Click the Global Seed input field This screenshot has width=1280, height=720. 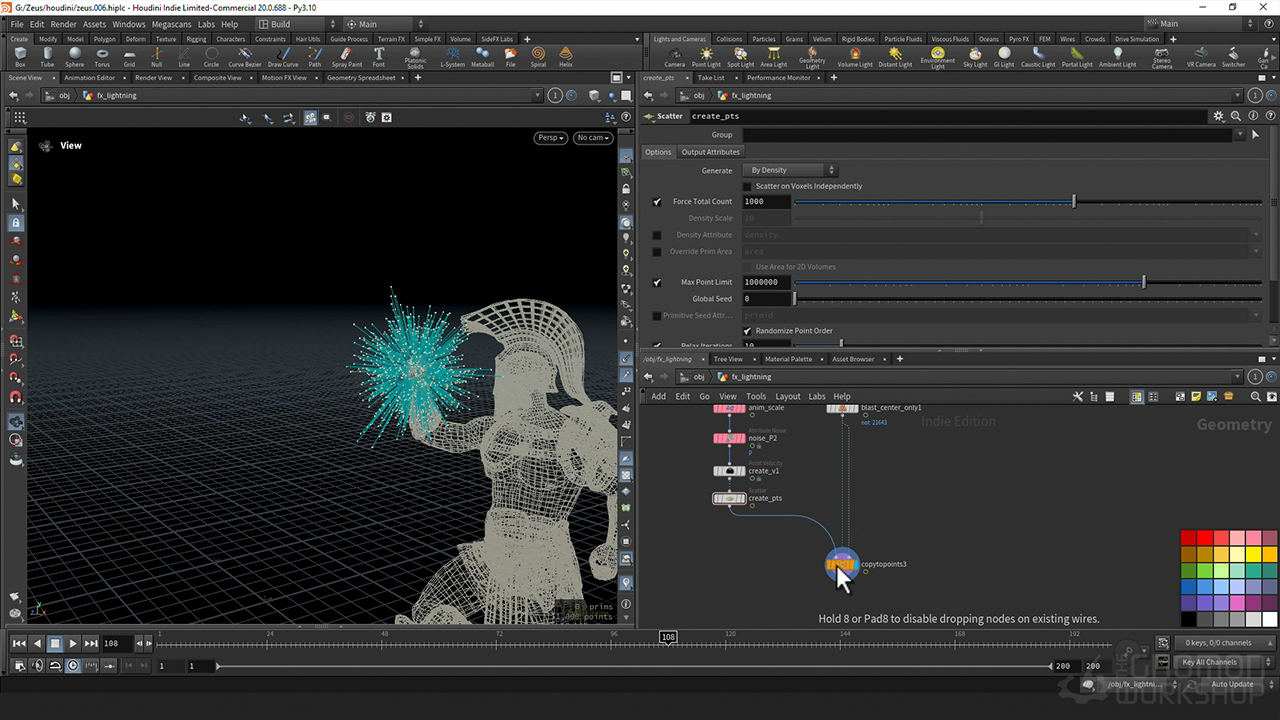click(x=766, y=299)
